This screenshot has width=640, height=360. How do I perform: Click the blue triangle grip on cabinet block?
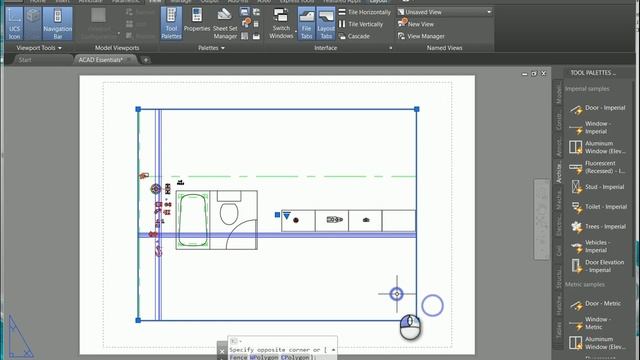(x=287, y=216)
